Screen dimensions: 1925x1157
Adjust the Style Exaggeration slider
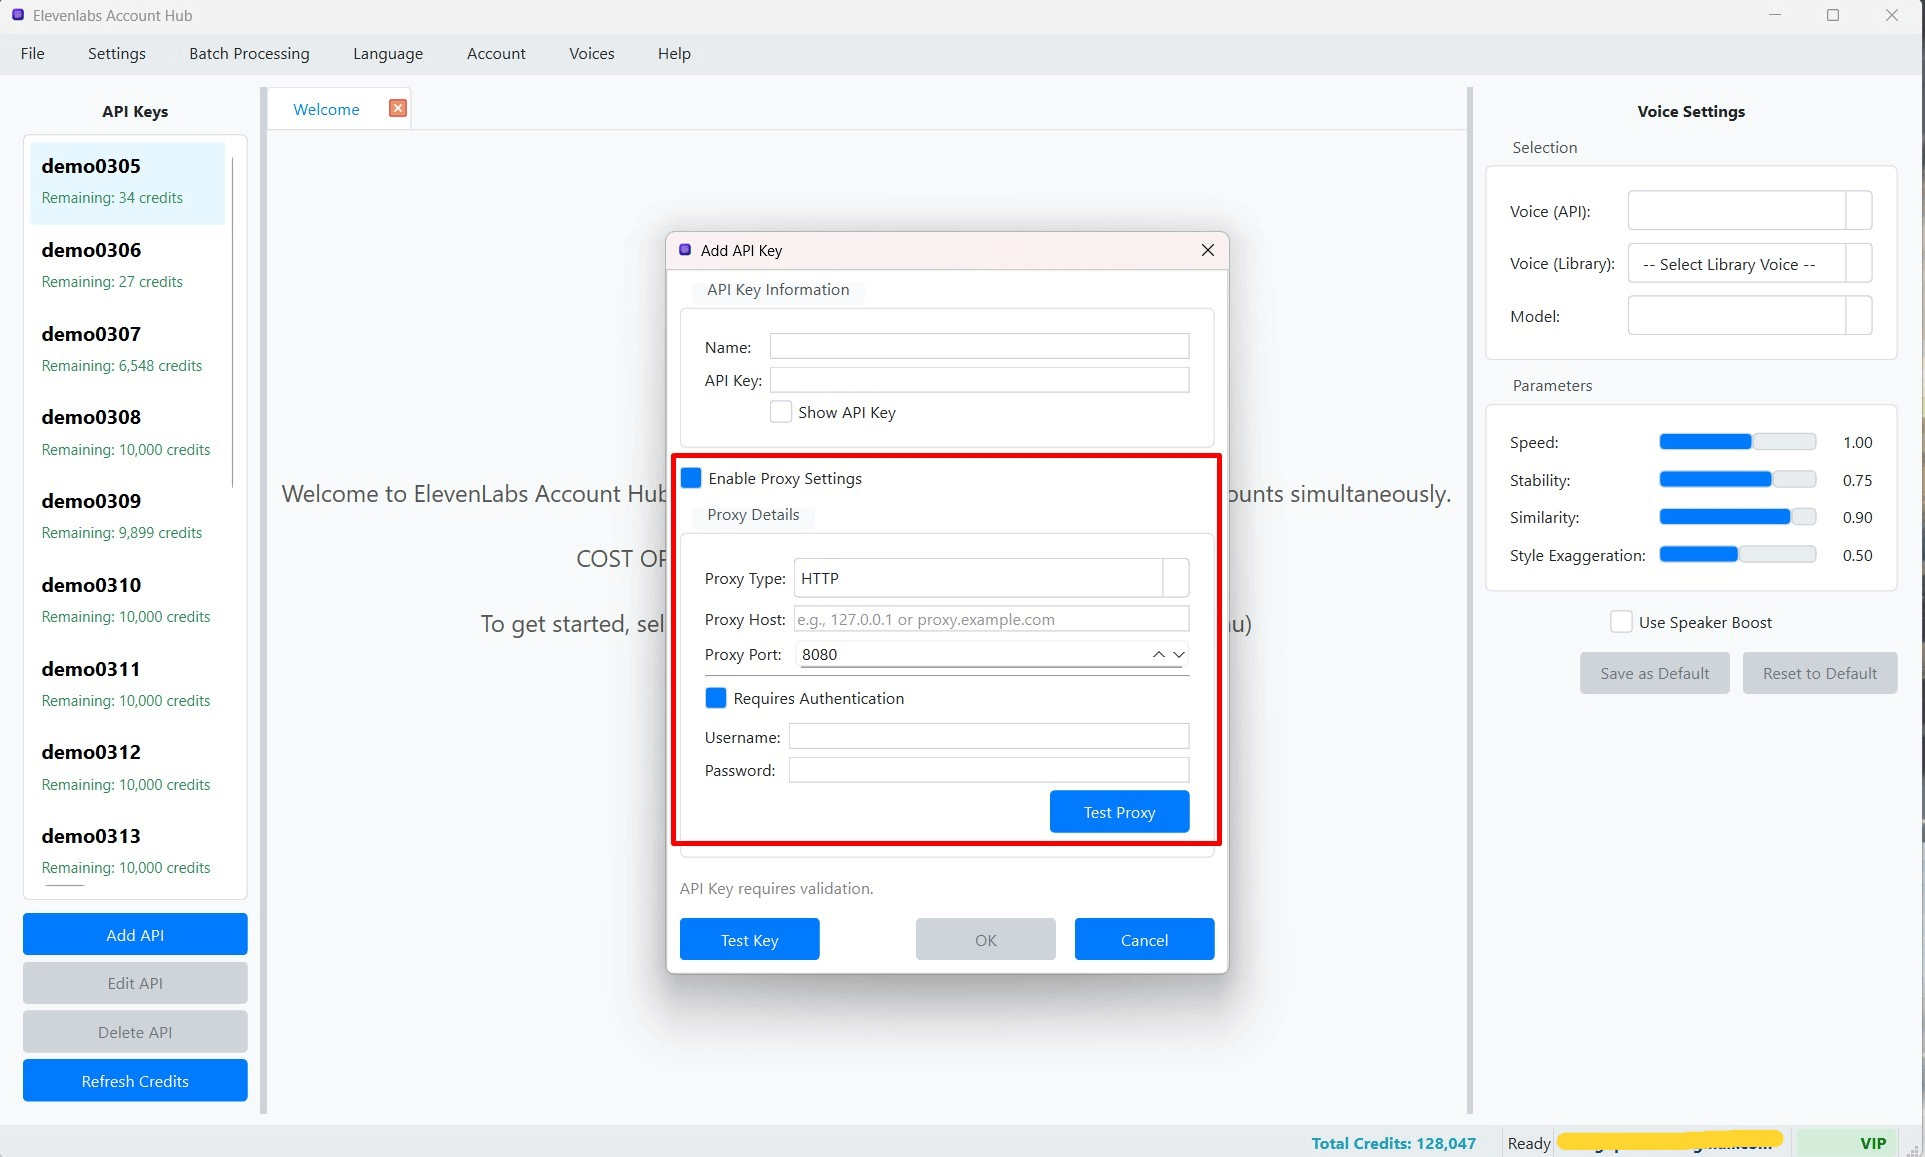coord(1737,555)
